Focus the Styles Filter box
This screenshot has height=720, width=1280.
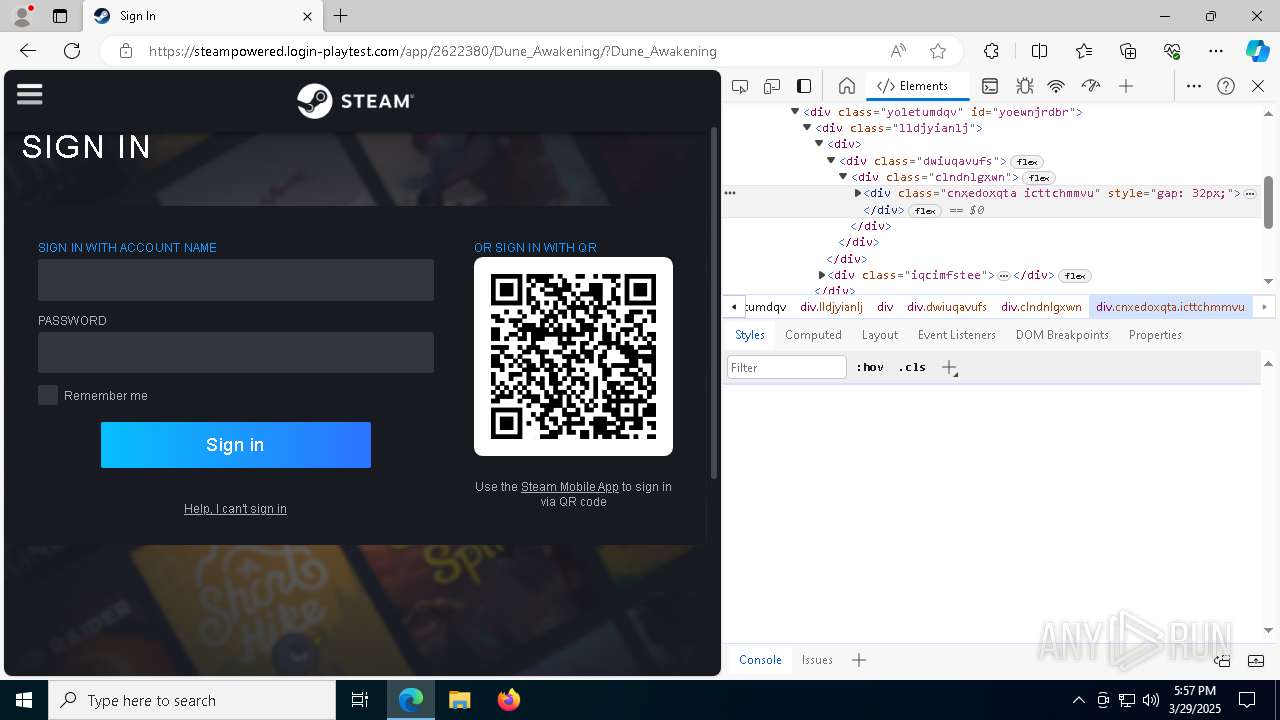point(787,367)
